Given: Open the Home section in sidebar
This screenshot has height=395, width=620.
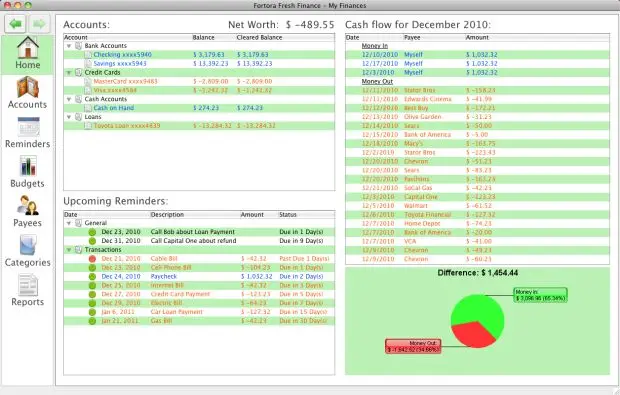Looking at the screenshot, I should coord(27,54).
